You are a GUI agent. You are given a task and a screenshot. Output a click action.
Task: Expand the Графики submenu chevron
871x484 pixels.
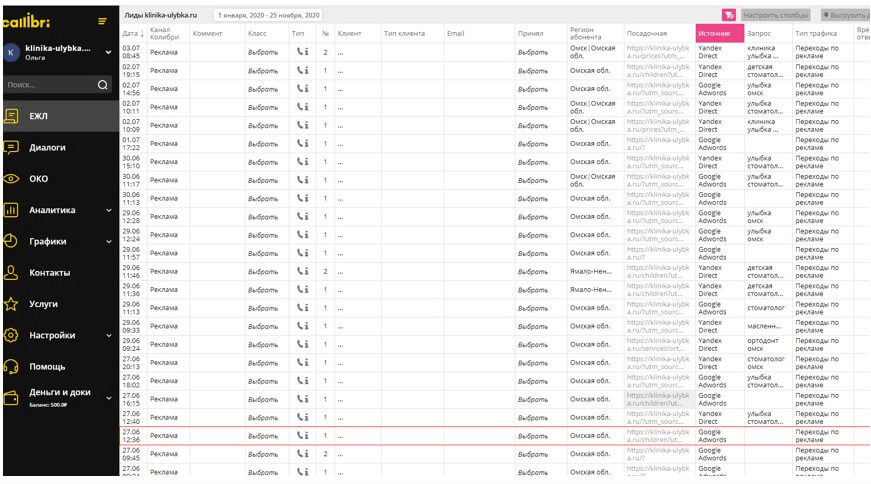(109, 241)
